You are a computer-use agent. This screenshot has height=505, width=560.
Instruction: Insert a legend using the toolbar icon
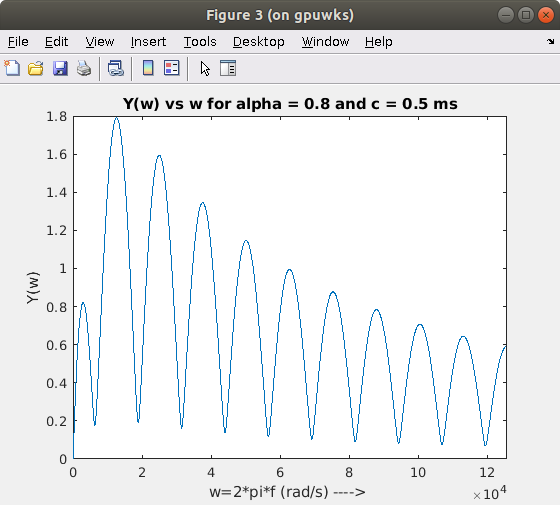click(172, 68)
